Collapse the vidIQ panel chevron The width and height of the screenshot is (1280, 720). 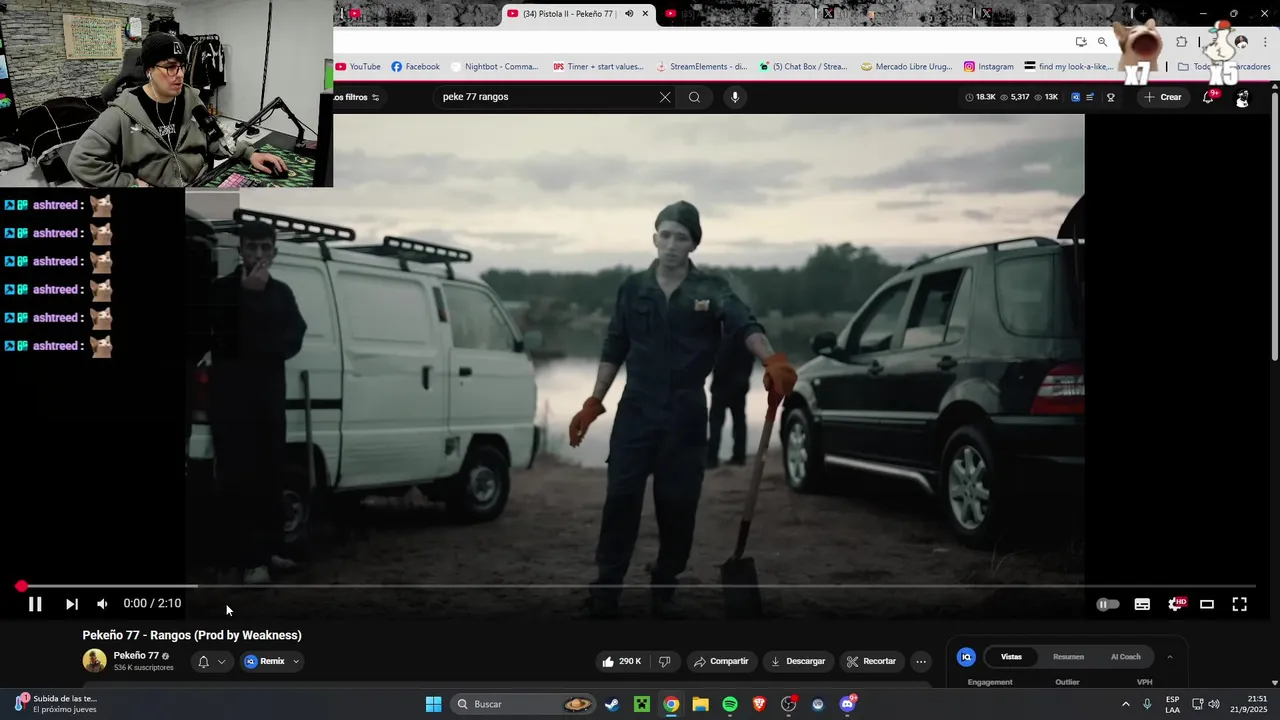pos(1169,657)
